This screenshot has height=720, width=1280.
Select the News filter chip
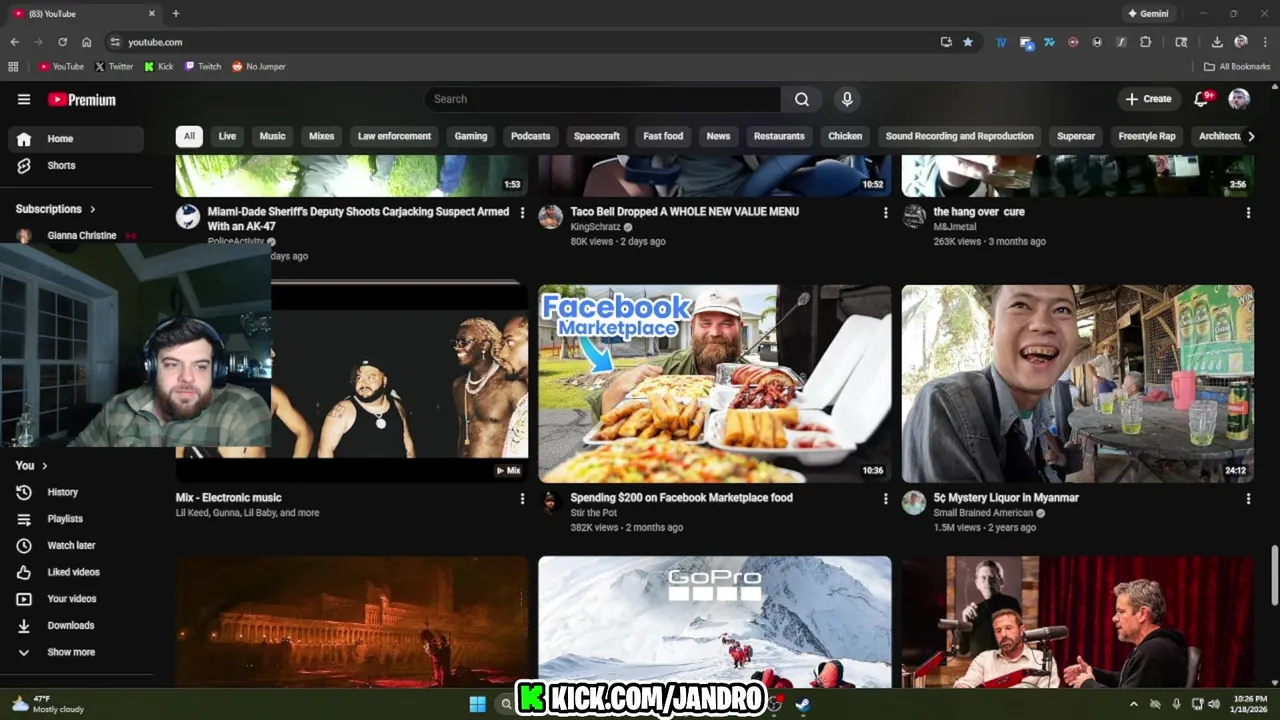pos(718,136)
